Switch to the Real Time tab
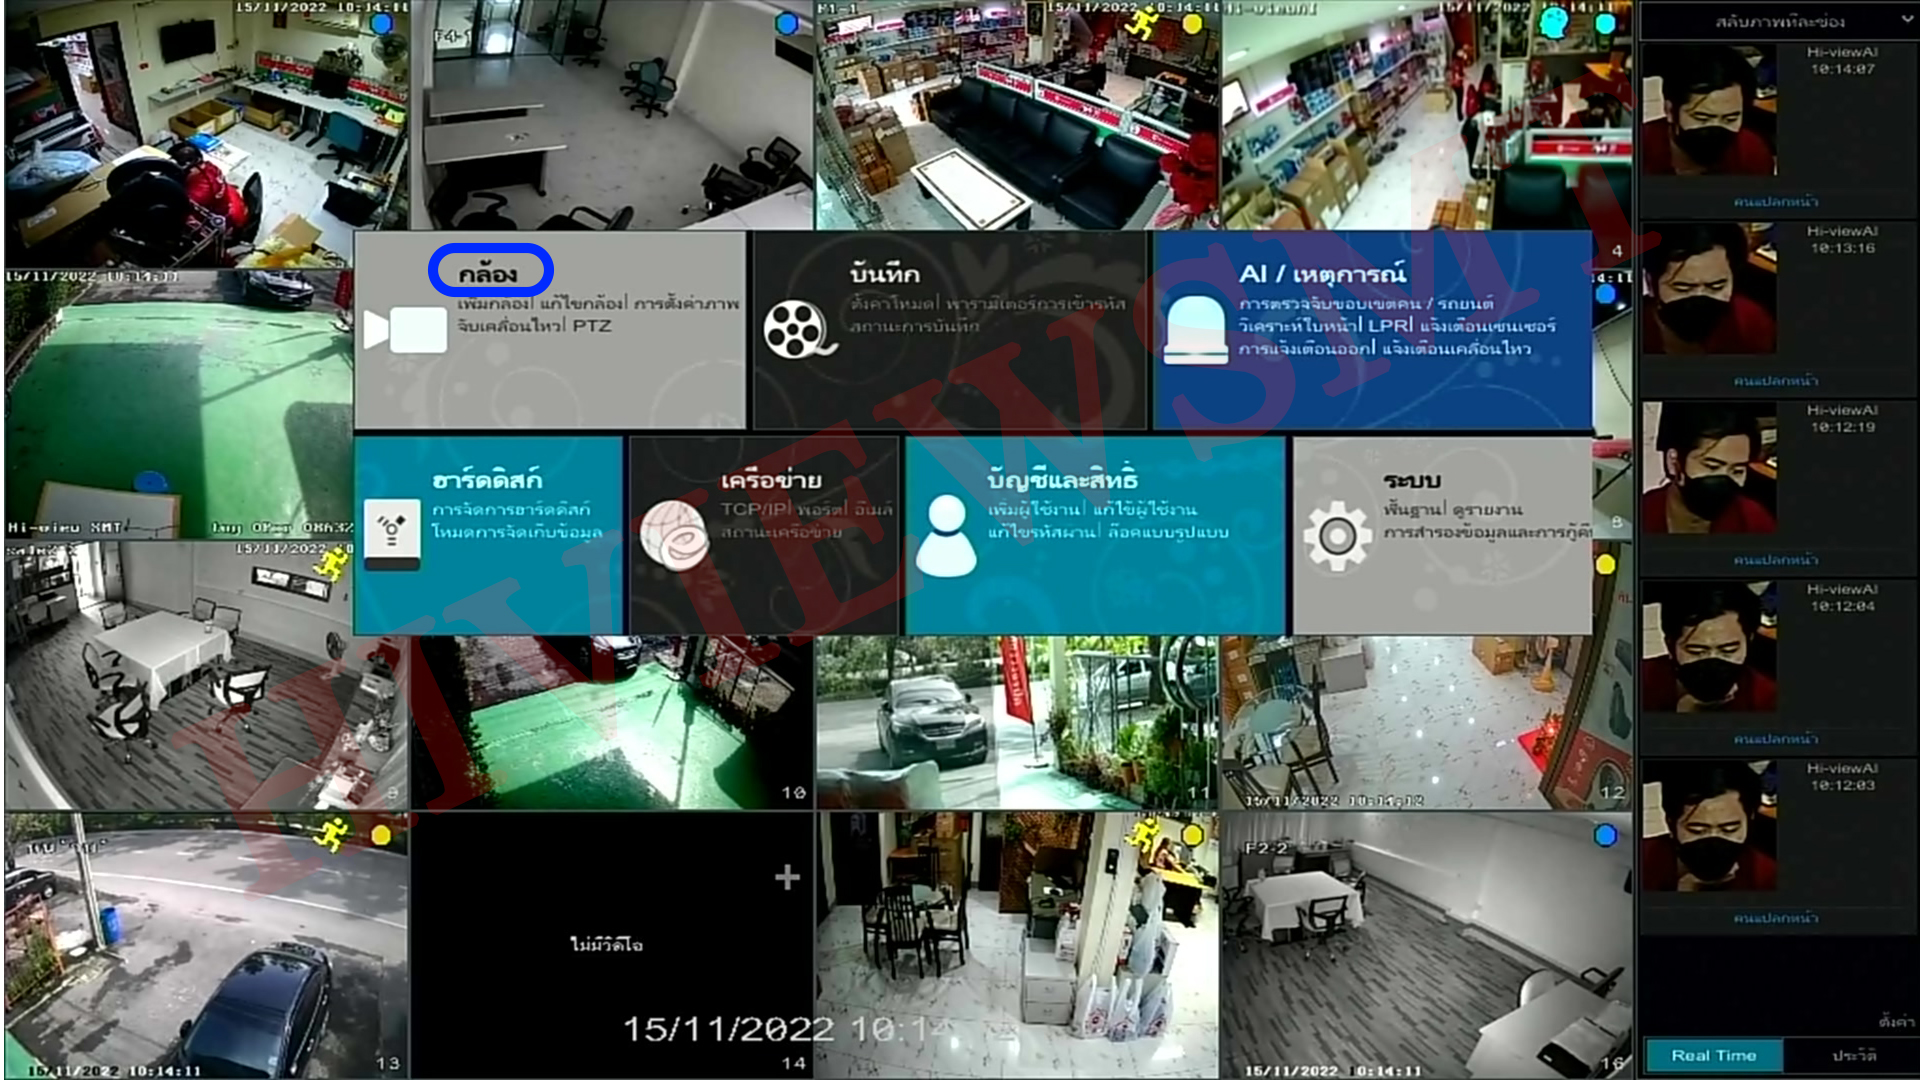1920x1080 pixels. click(x=1713, y=1055)
